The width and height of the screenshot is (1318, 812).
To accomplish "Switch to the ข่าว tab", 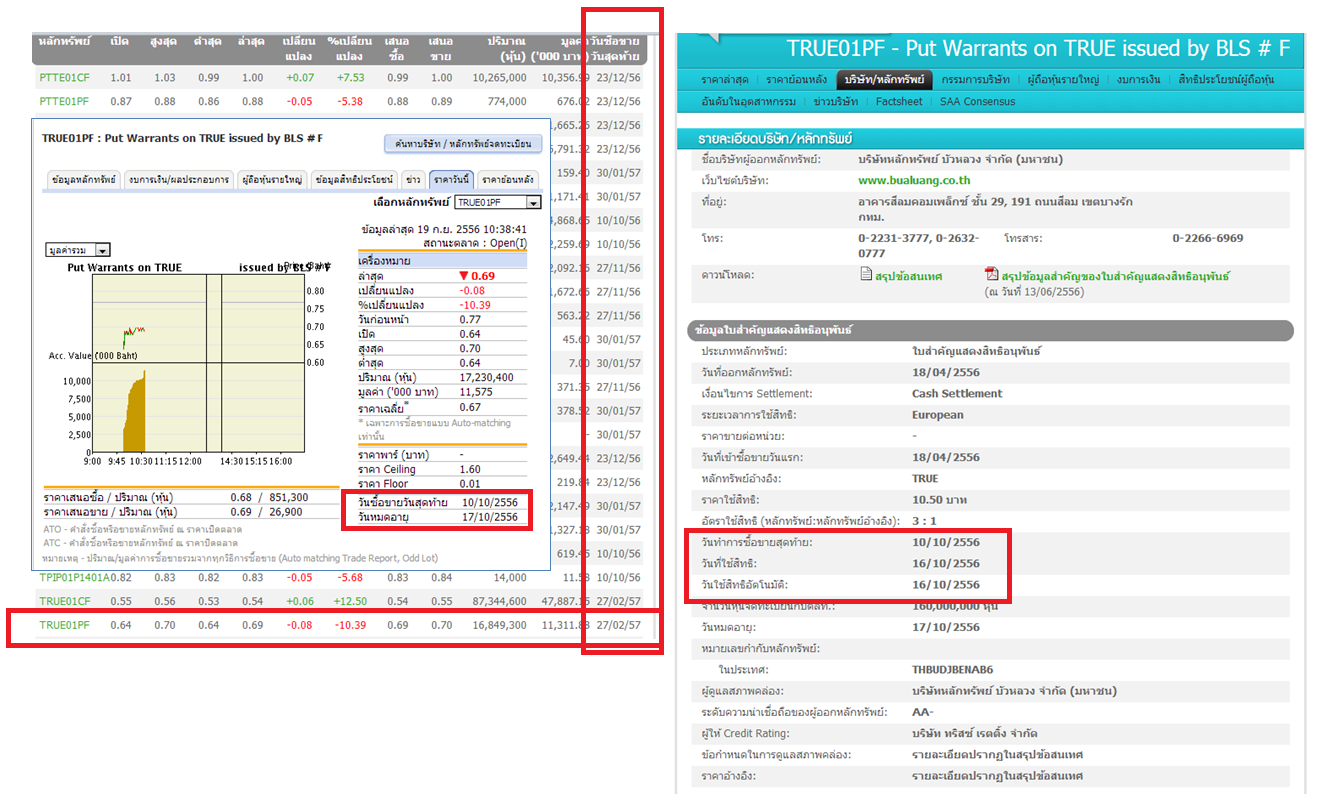I will coord(413,180).
